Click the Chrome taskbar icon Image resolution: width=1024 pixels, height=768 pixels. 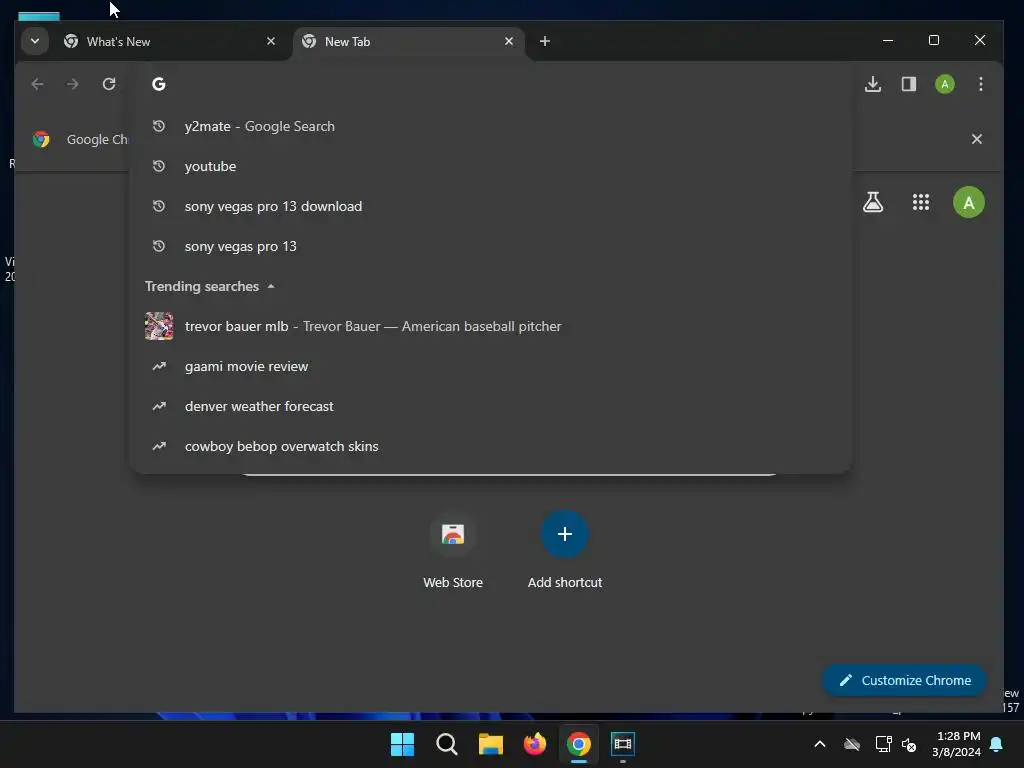click(x=579, y=744)
